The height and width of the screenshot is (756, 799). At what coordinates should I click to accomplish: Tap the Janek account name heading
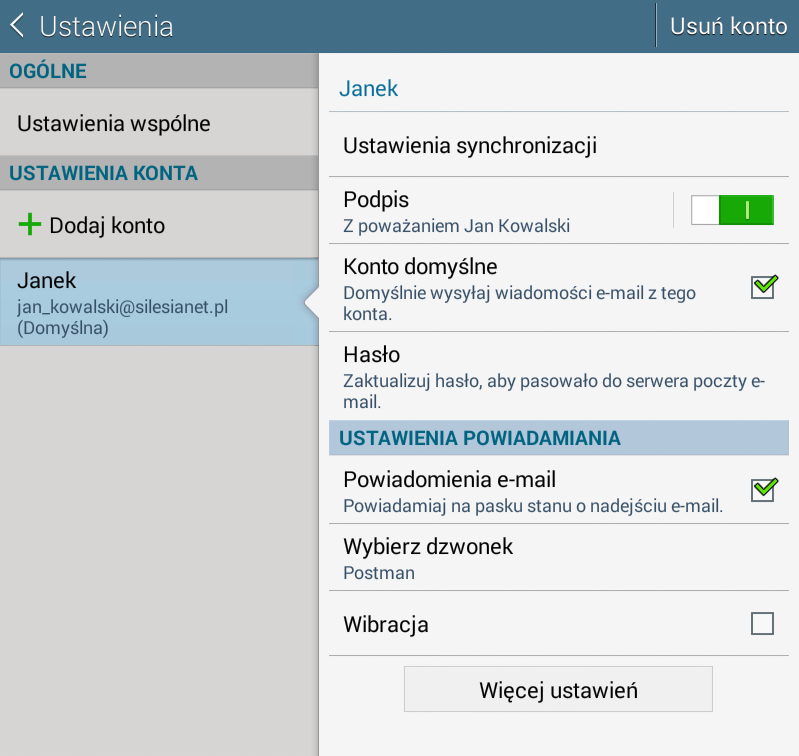tap(369, 88)
